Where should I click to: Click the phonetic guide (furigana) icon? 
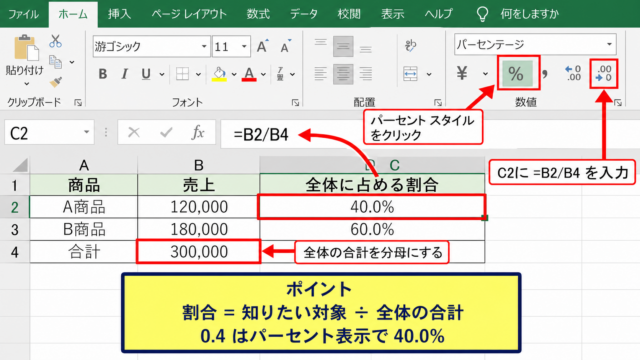pyautogui.click(x=280, y=74)
